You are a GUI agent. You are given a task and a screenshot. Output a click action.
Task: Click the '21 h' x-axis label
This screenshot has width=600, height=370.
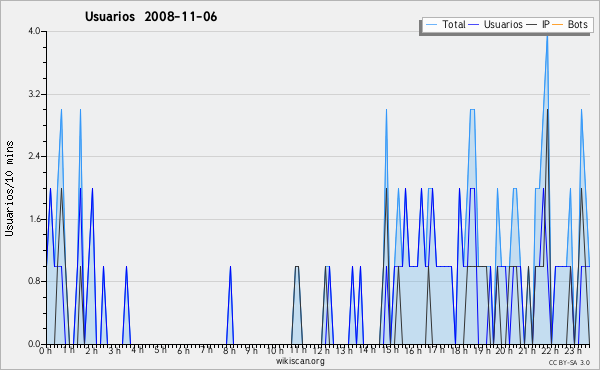pyautogui.click(x=528, y=351)
